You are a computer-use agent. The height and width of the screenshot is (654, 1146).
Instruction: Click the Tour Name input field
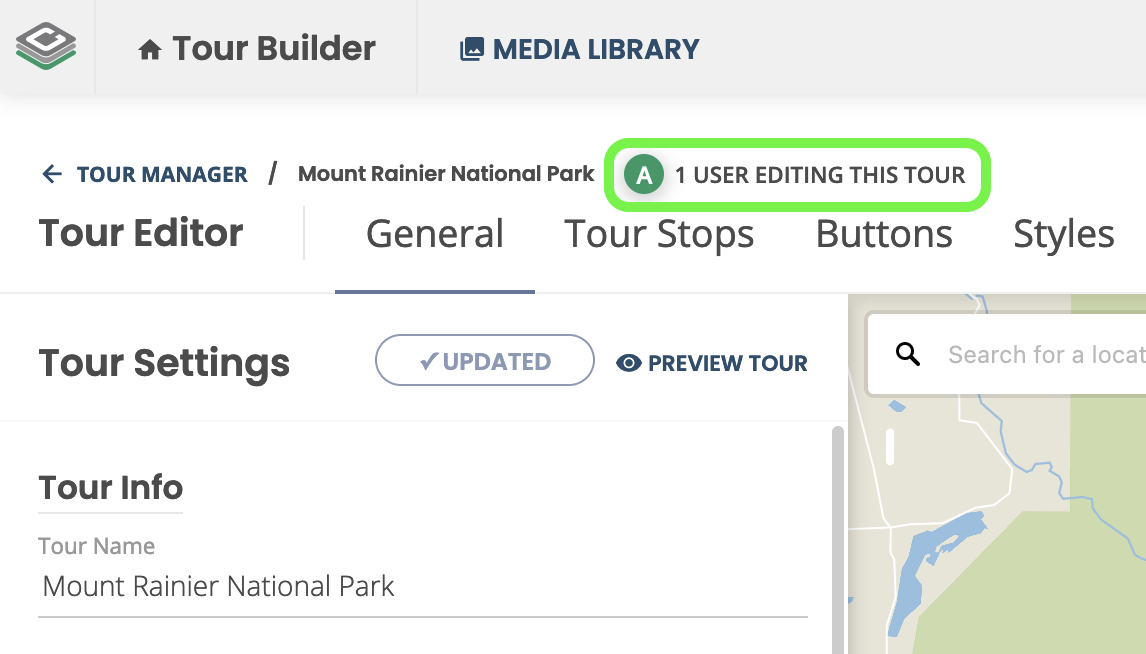tap(422, 586)
